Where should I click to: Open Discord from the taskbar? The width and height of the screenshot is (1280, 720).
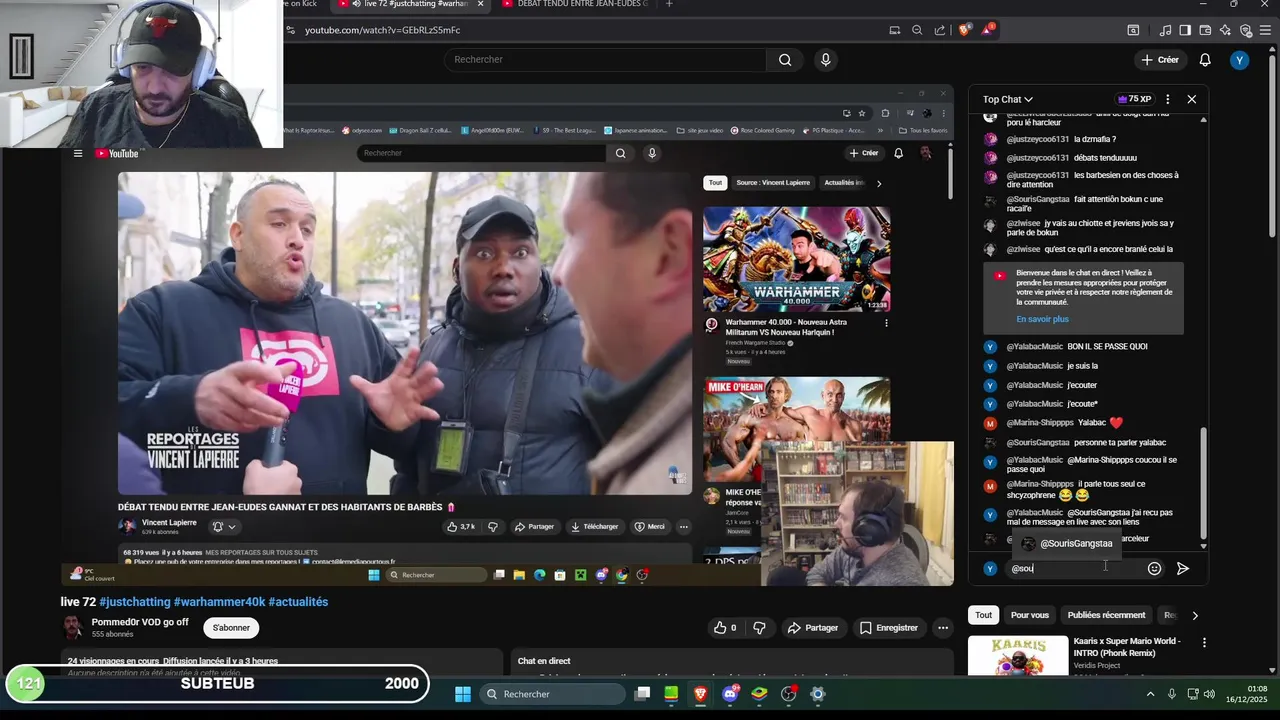click(x=730, y=694)
